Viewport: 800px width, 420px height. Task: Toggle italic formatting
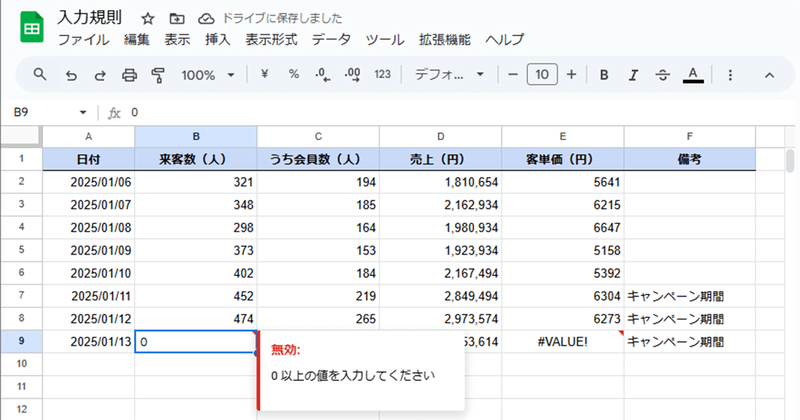point(633,75)
